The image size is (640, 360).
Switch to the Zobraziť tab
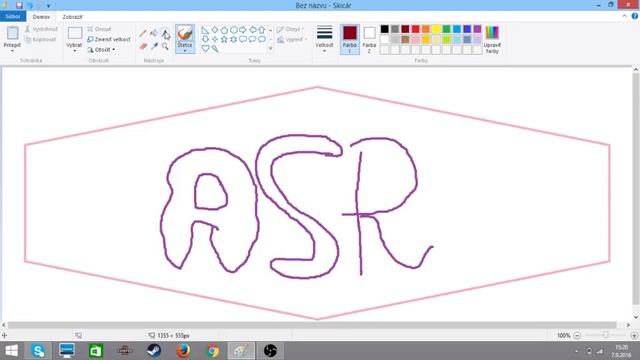coord(72,17)
